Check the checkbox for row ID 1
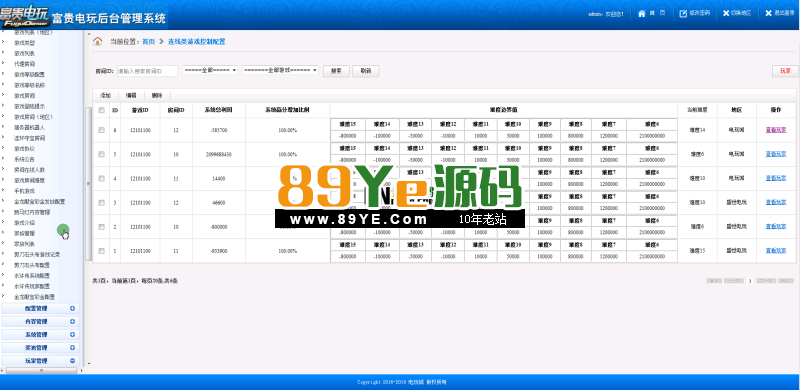The image size is (800, 390). 102,251
